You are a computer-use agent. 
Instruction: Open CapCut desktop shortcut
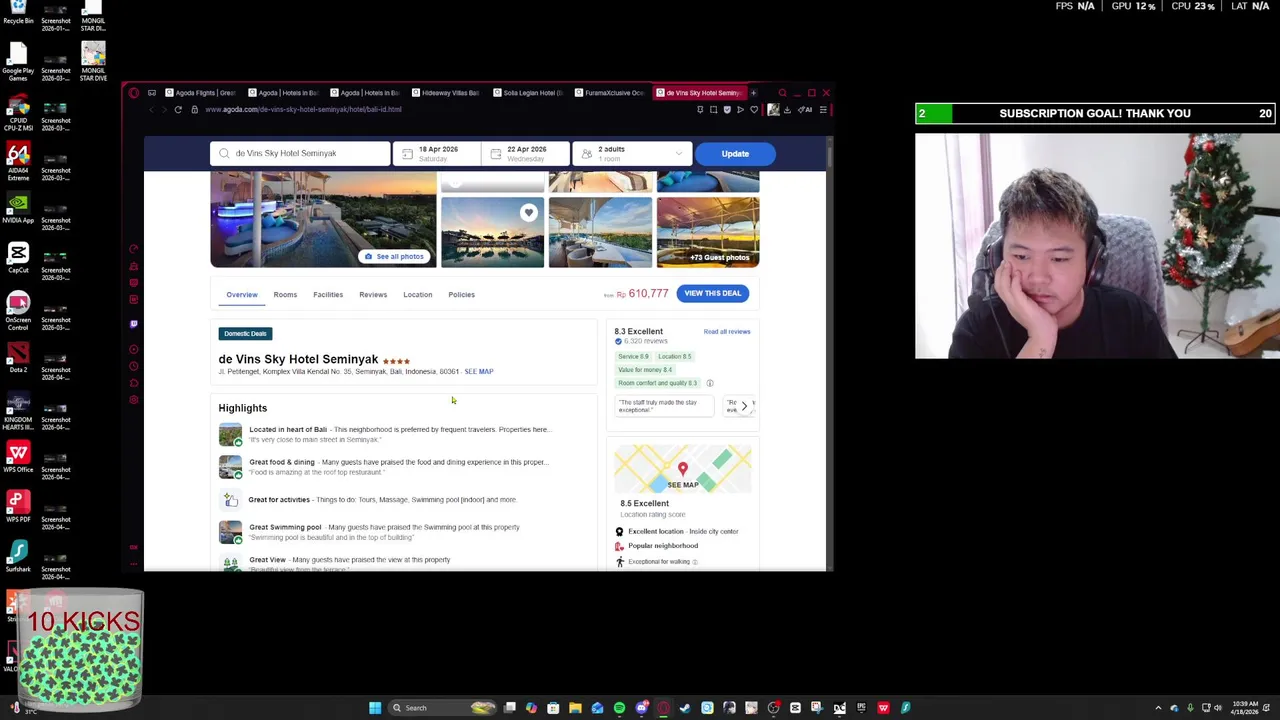(x=18, y=257)
